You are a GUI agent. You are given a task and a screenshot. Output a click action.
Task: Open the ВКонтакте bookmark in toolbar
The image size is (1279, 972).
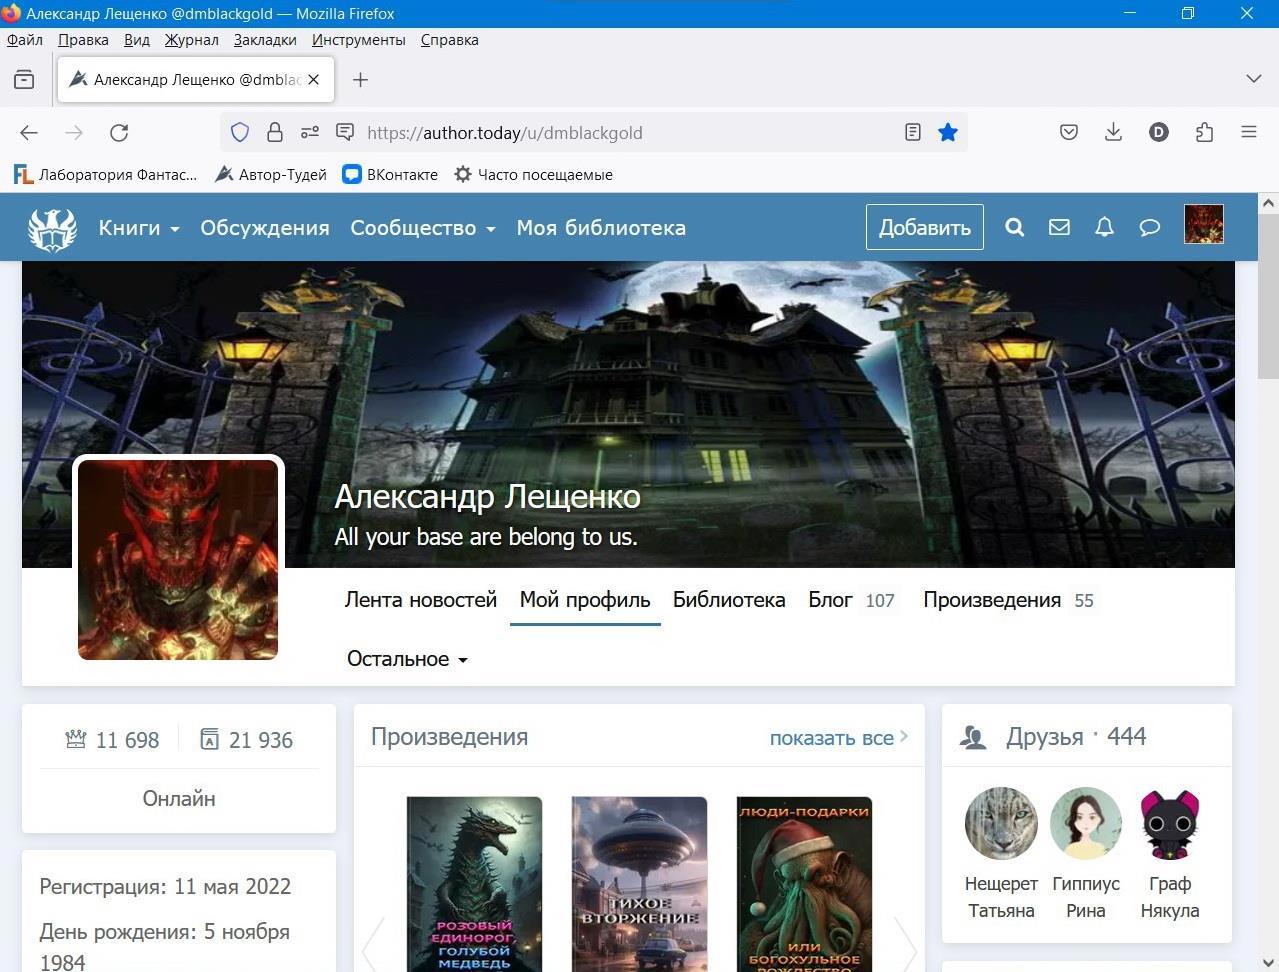click(x=390, y=174)
